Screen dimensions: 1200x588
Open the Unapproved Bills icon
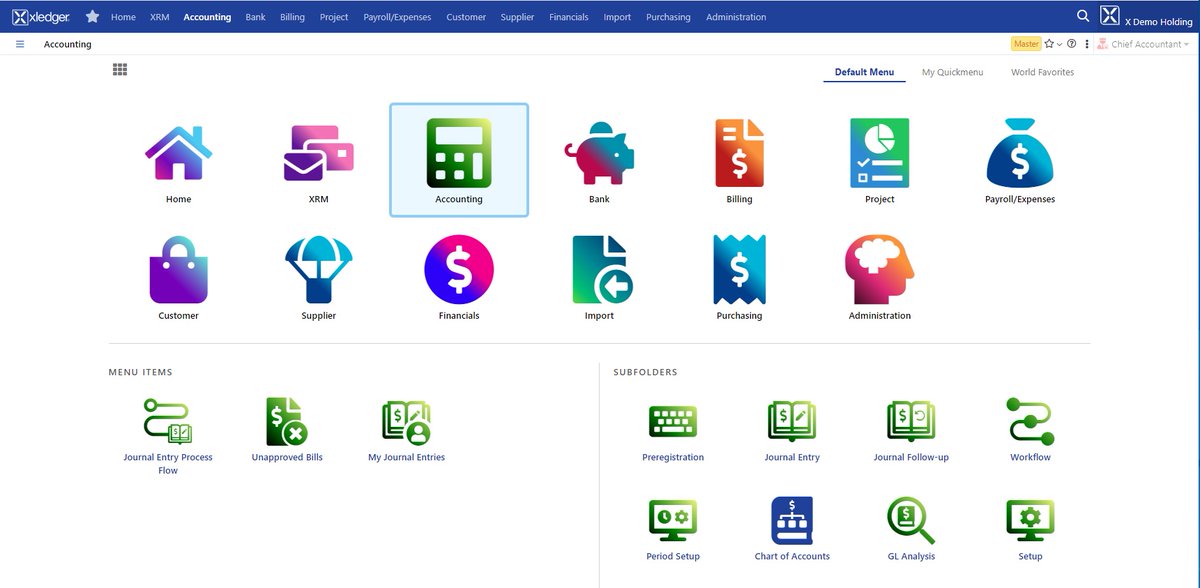[286, 421]
